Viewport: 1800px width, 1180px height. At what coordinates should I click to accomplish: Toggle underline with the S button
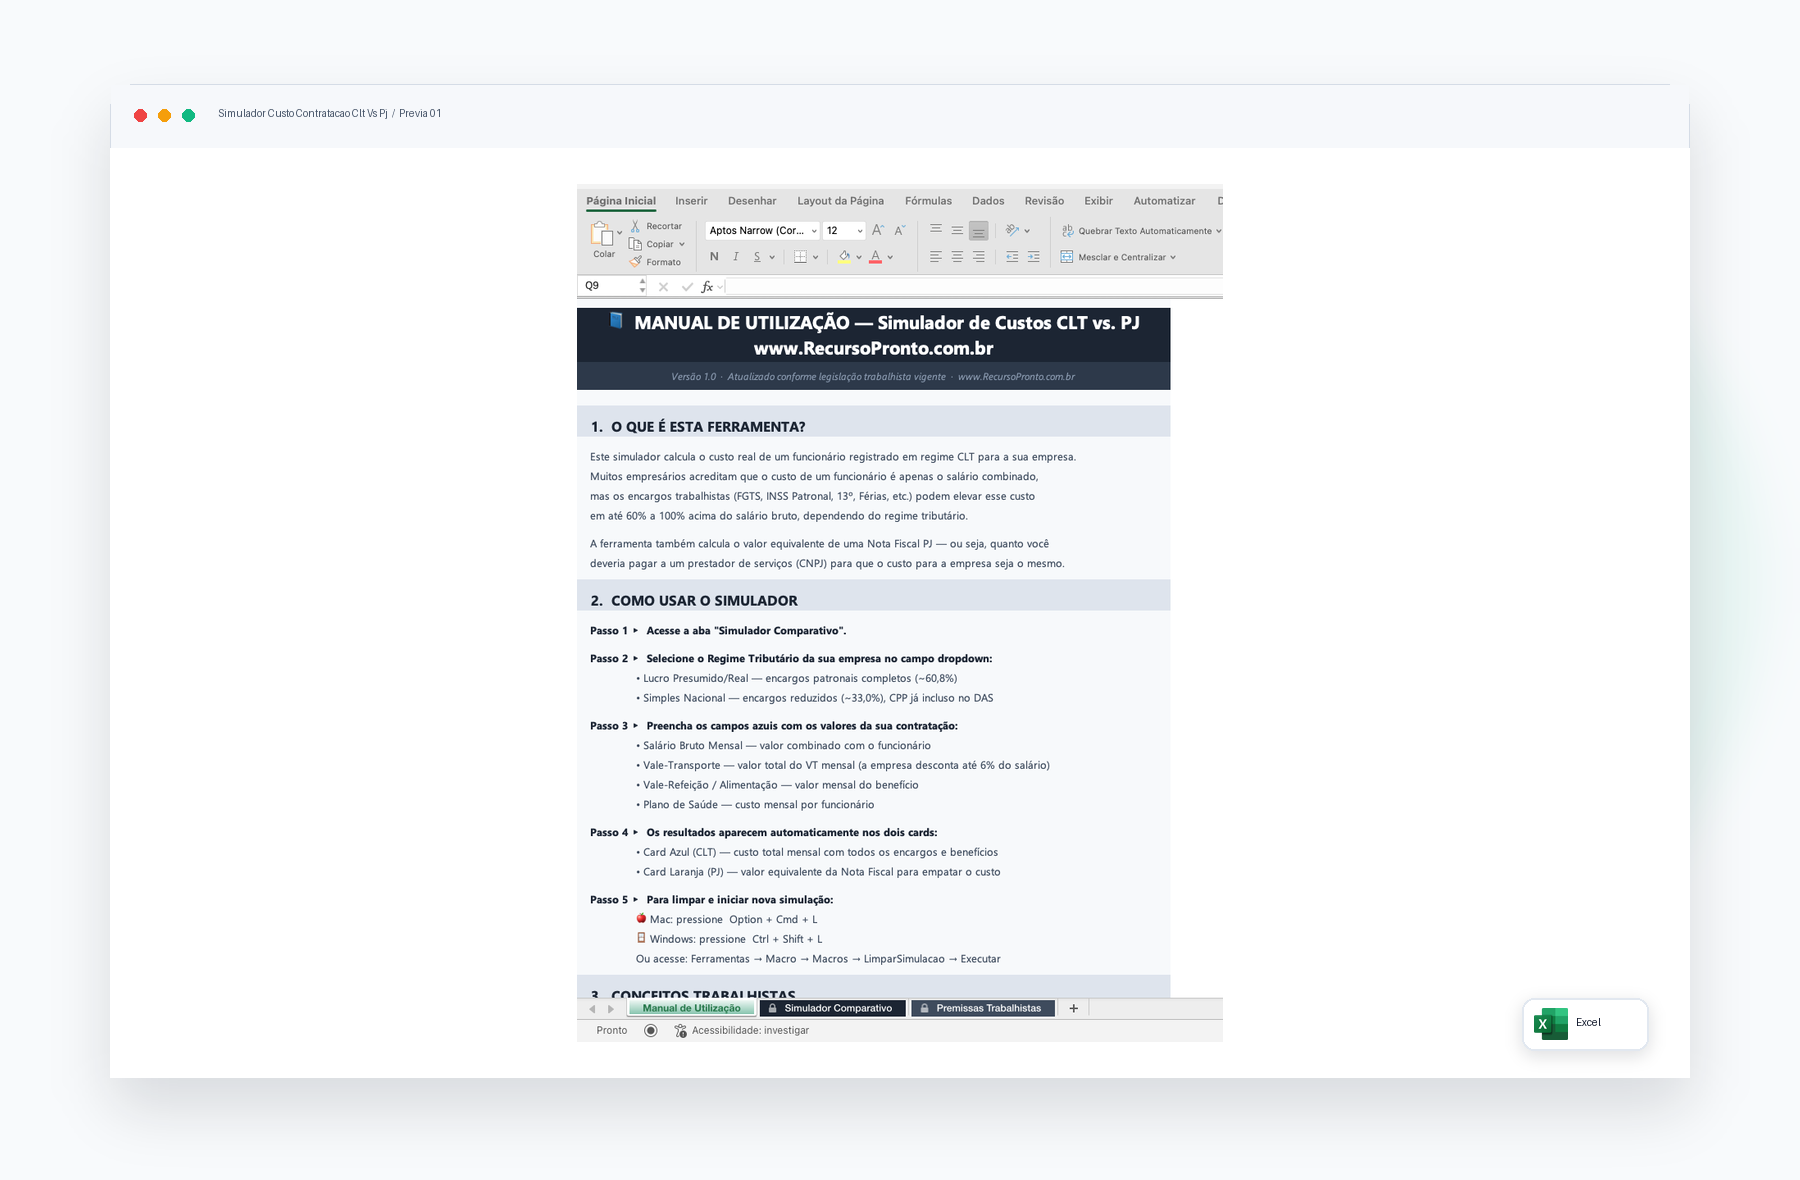click(757, 257)
